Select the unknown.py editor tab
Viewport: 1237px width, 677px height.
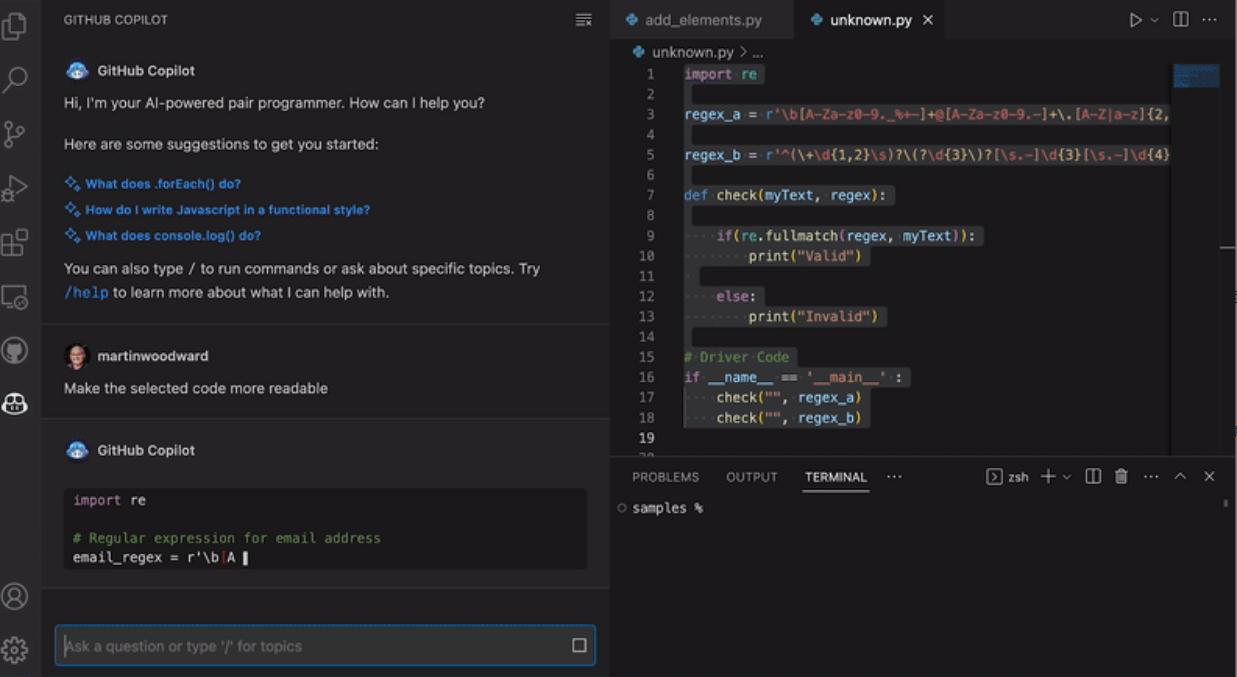870,20
